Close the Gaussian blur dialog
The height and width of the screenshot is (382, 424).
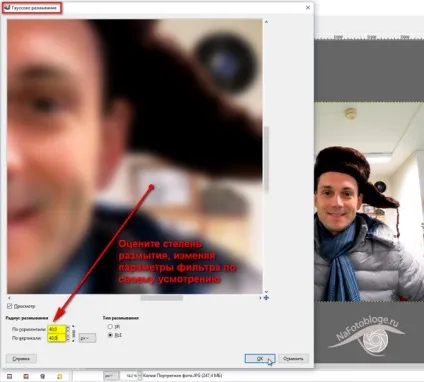[x=308, y=7]
